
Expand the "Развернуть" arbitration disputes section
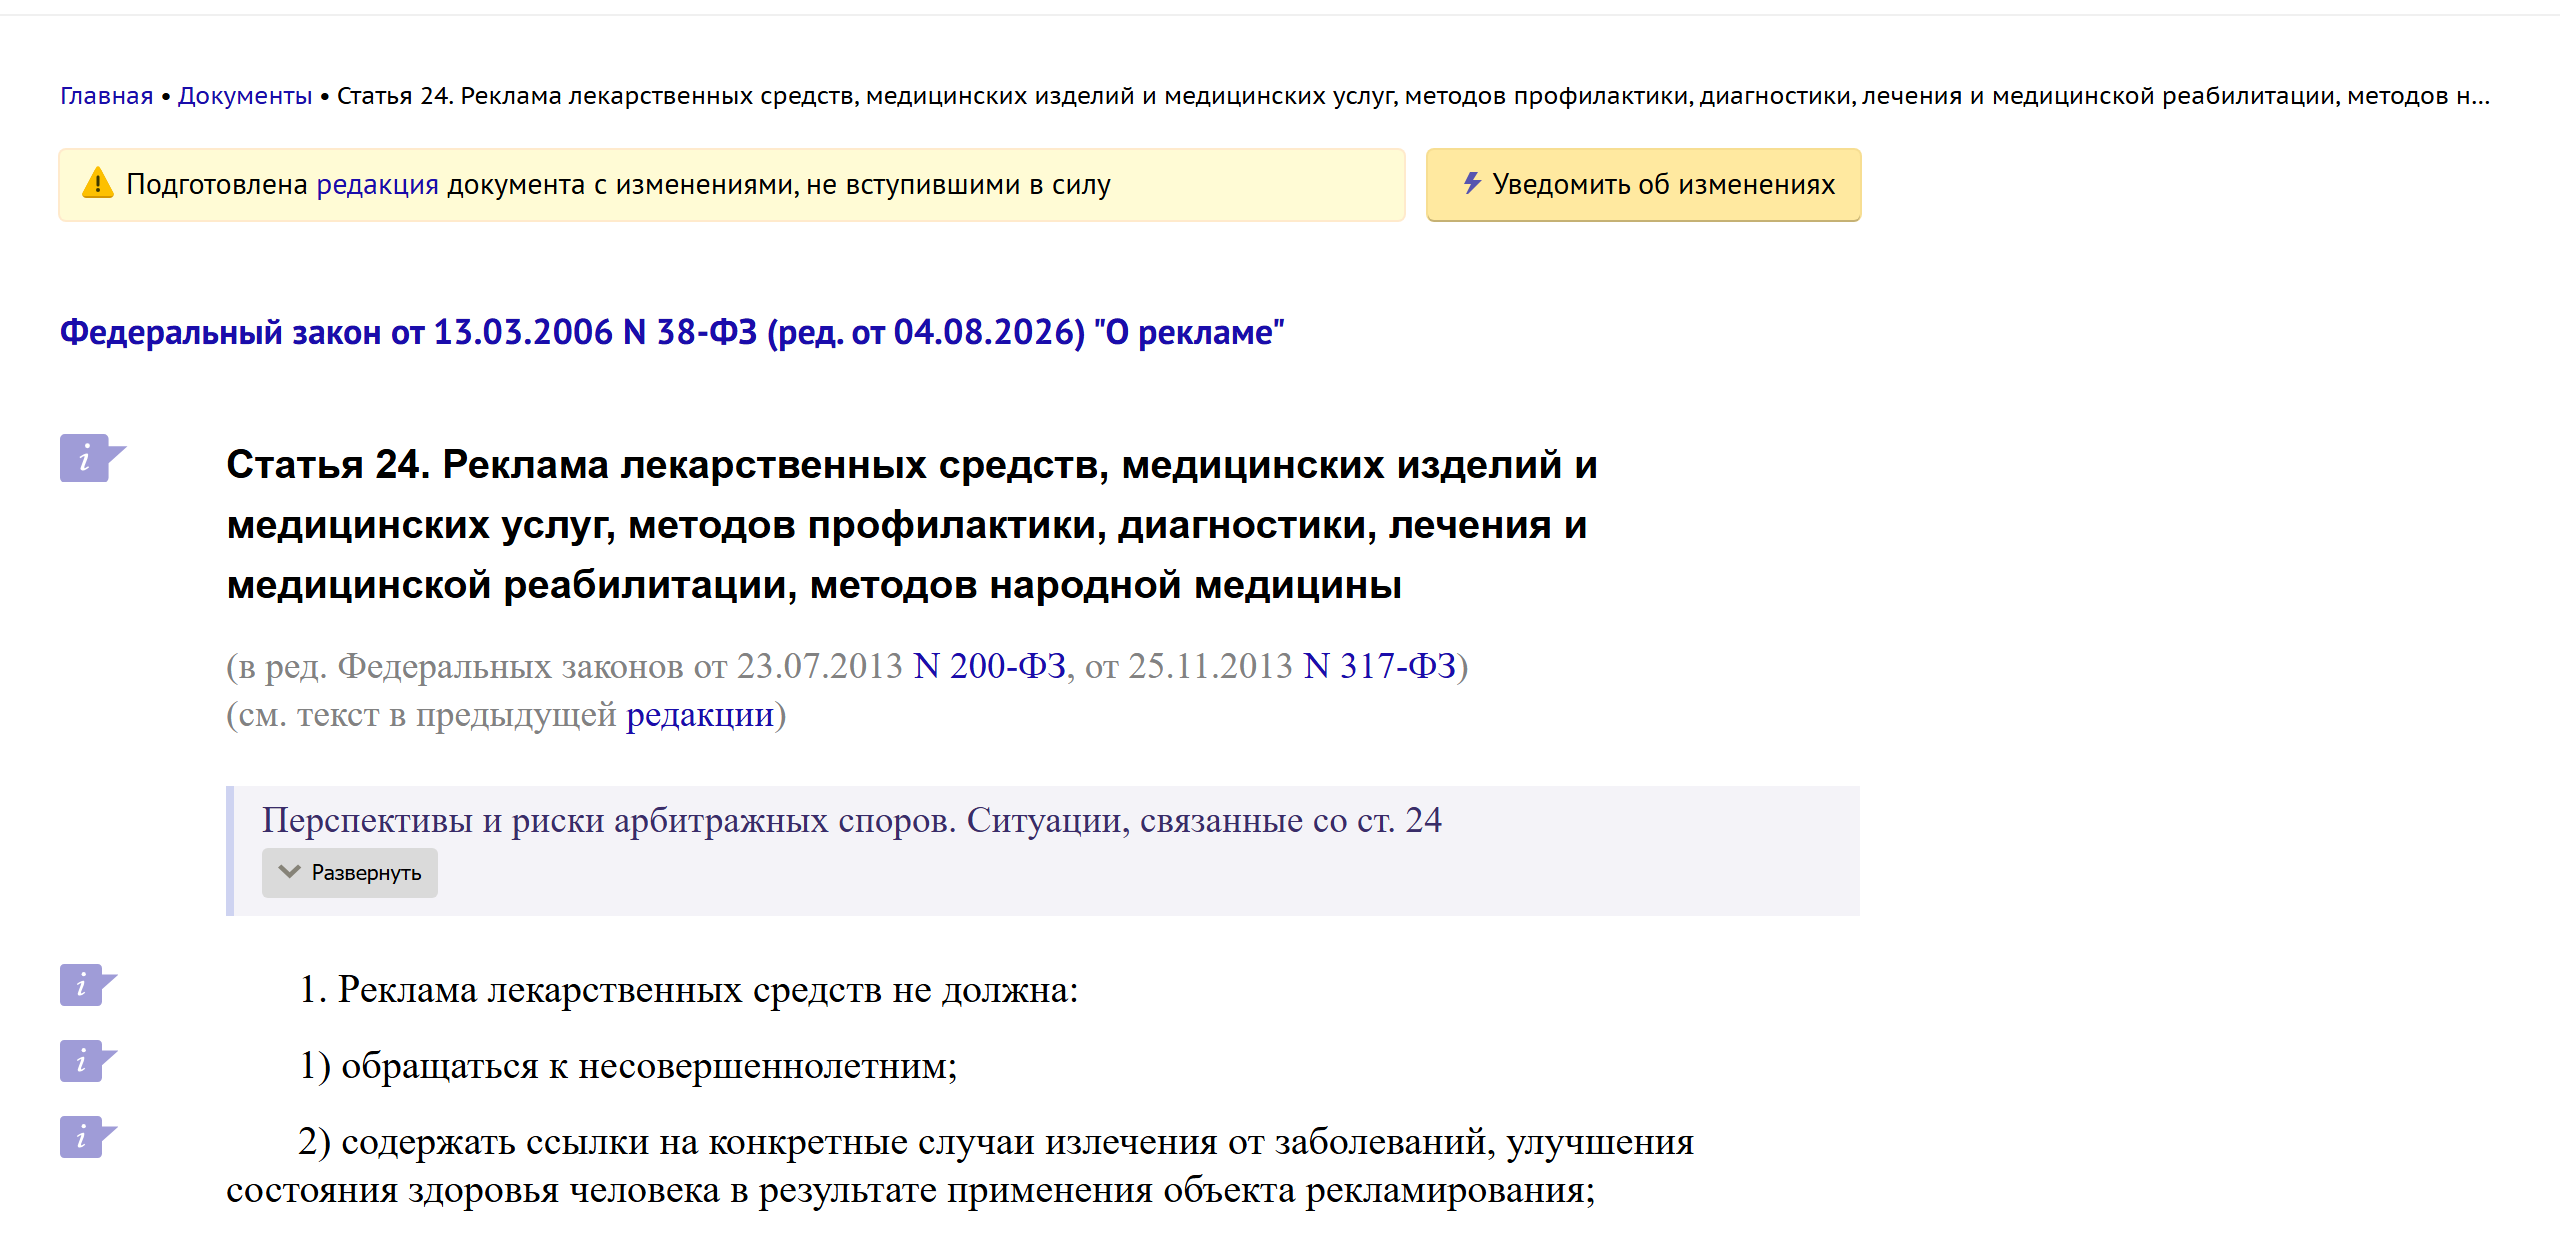coord(350,873)
